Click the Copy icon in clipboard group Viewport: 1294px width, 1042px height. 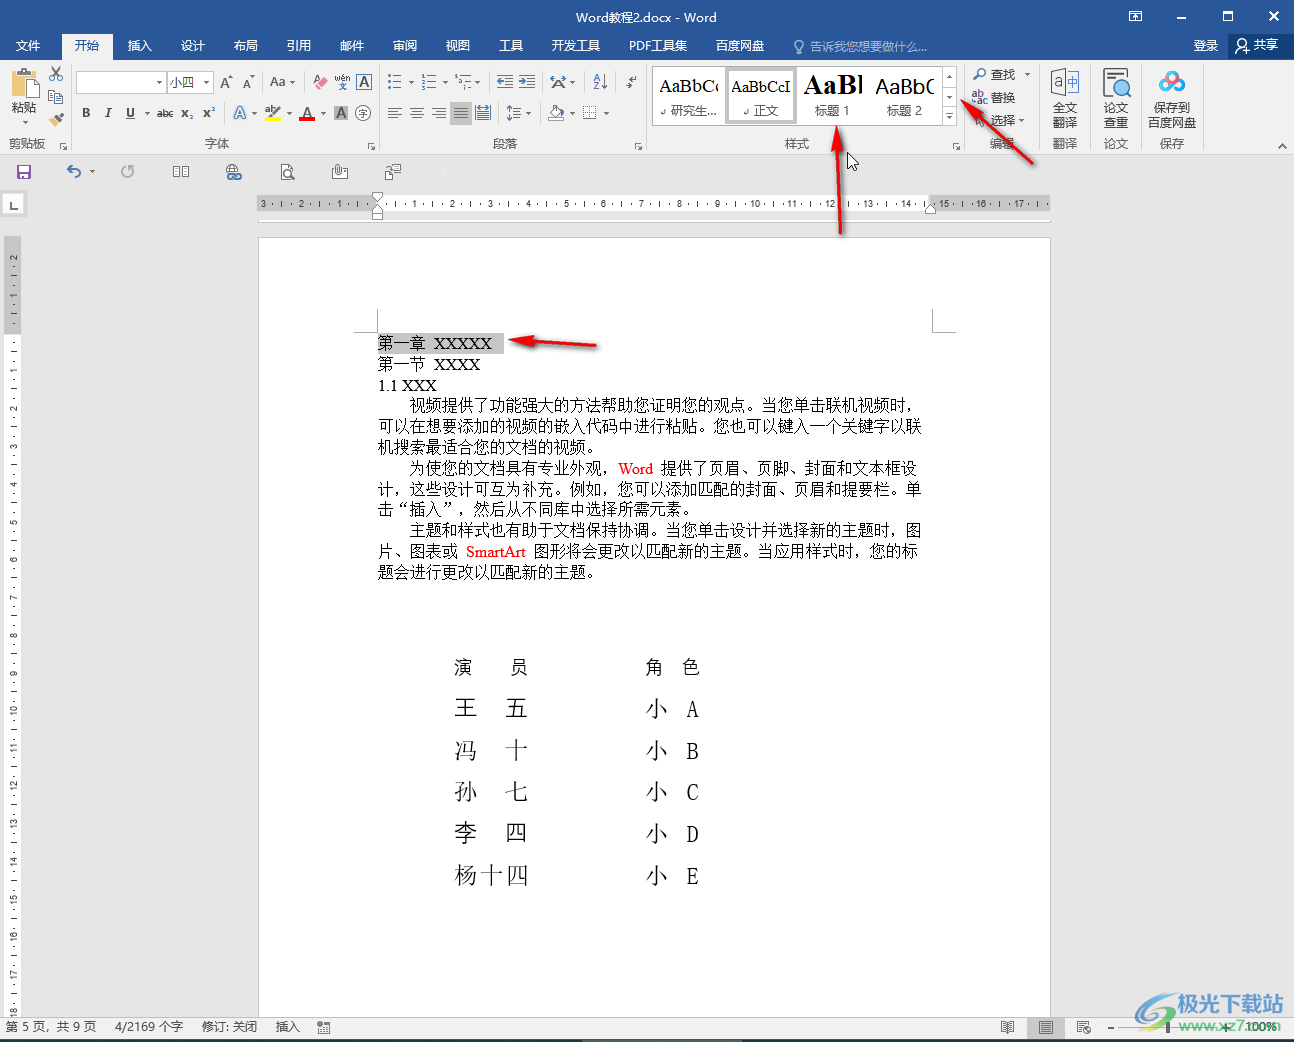pyautogui.click(x=56, y=97)
